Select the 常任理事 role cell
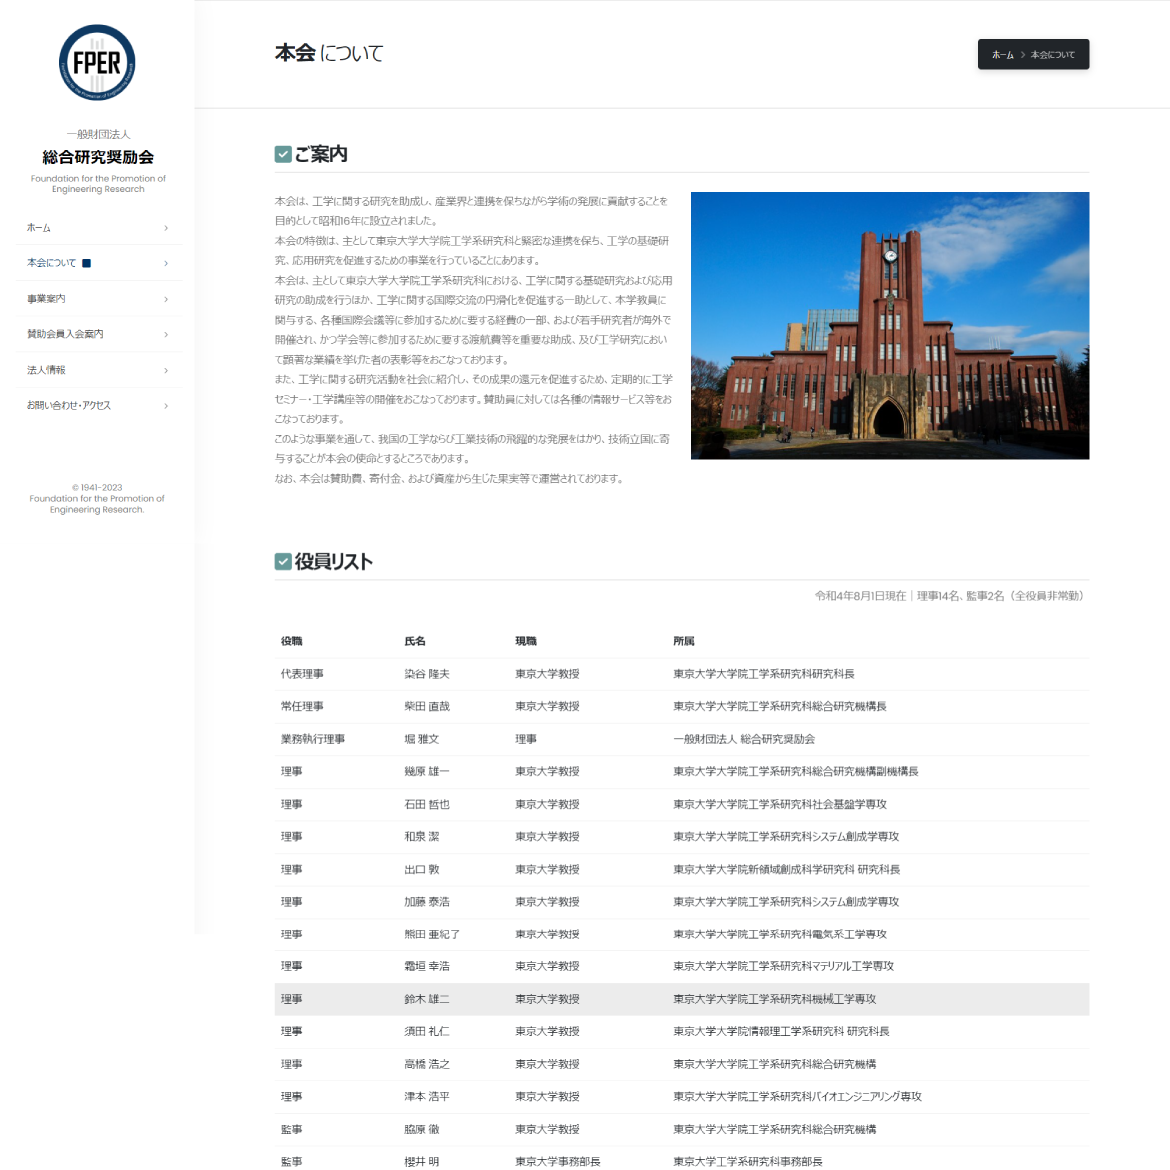Viewport: 1170px width, 1170px height. point(302,706)
